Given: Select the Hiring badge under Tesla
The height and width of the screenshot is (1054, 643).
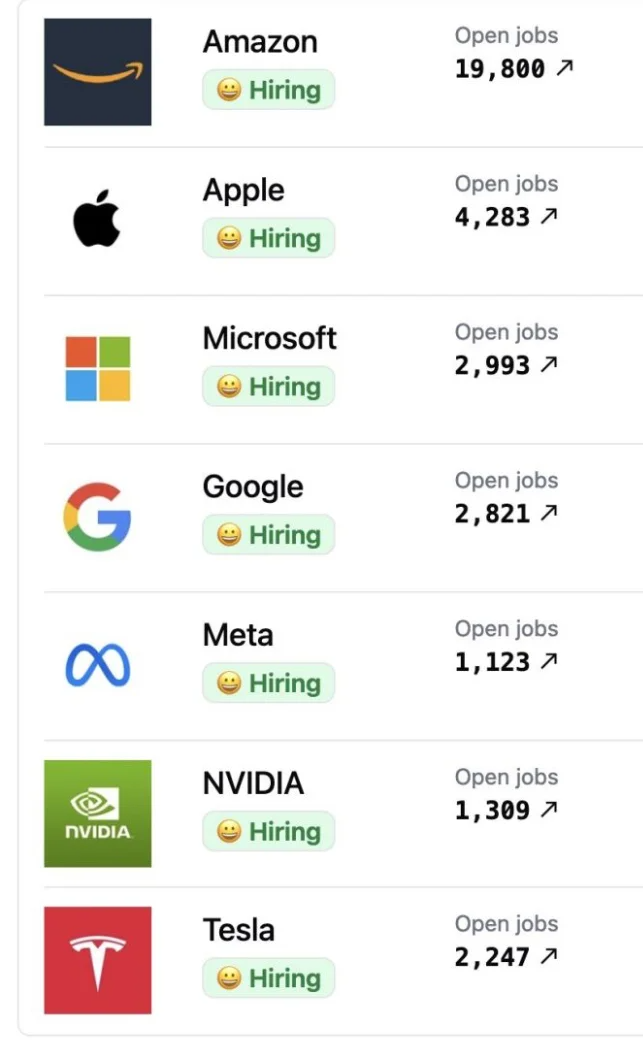Looking at the screenshot, I should [268, 978].
